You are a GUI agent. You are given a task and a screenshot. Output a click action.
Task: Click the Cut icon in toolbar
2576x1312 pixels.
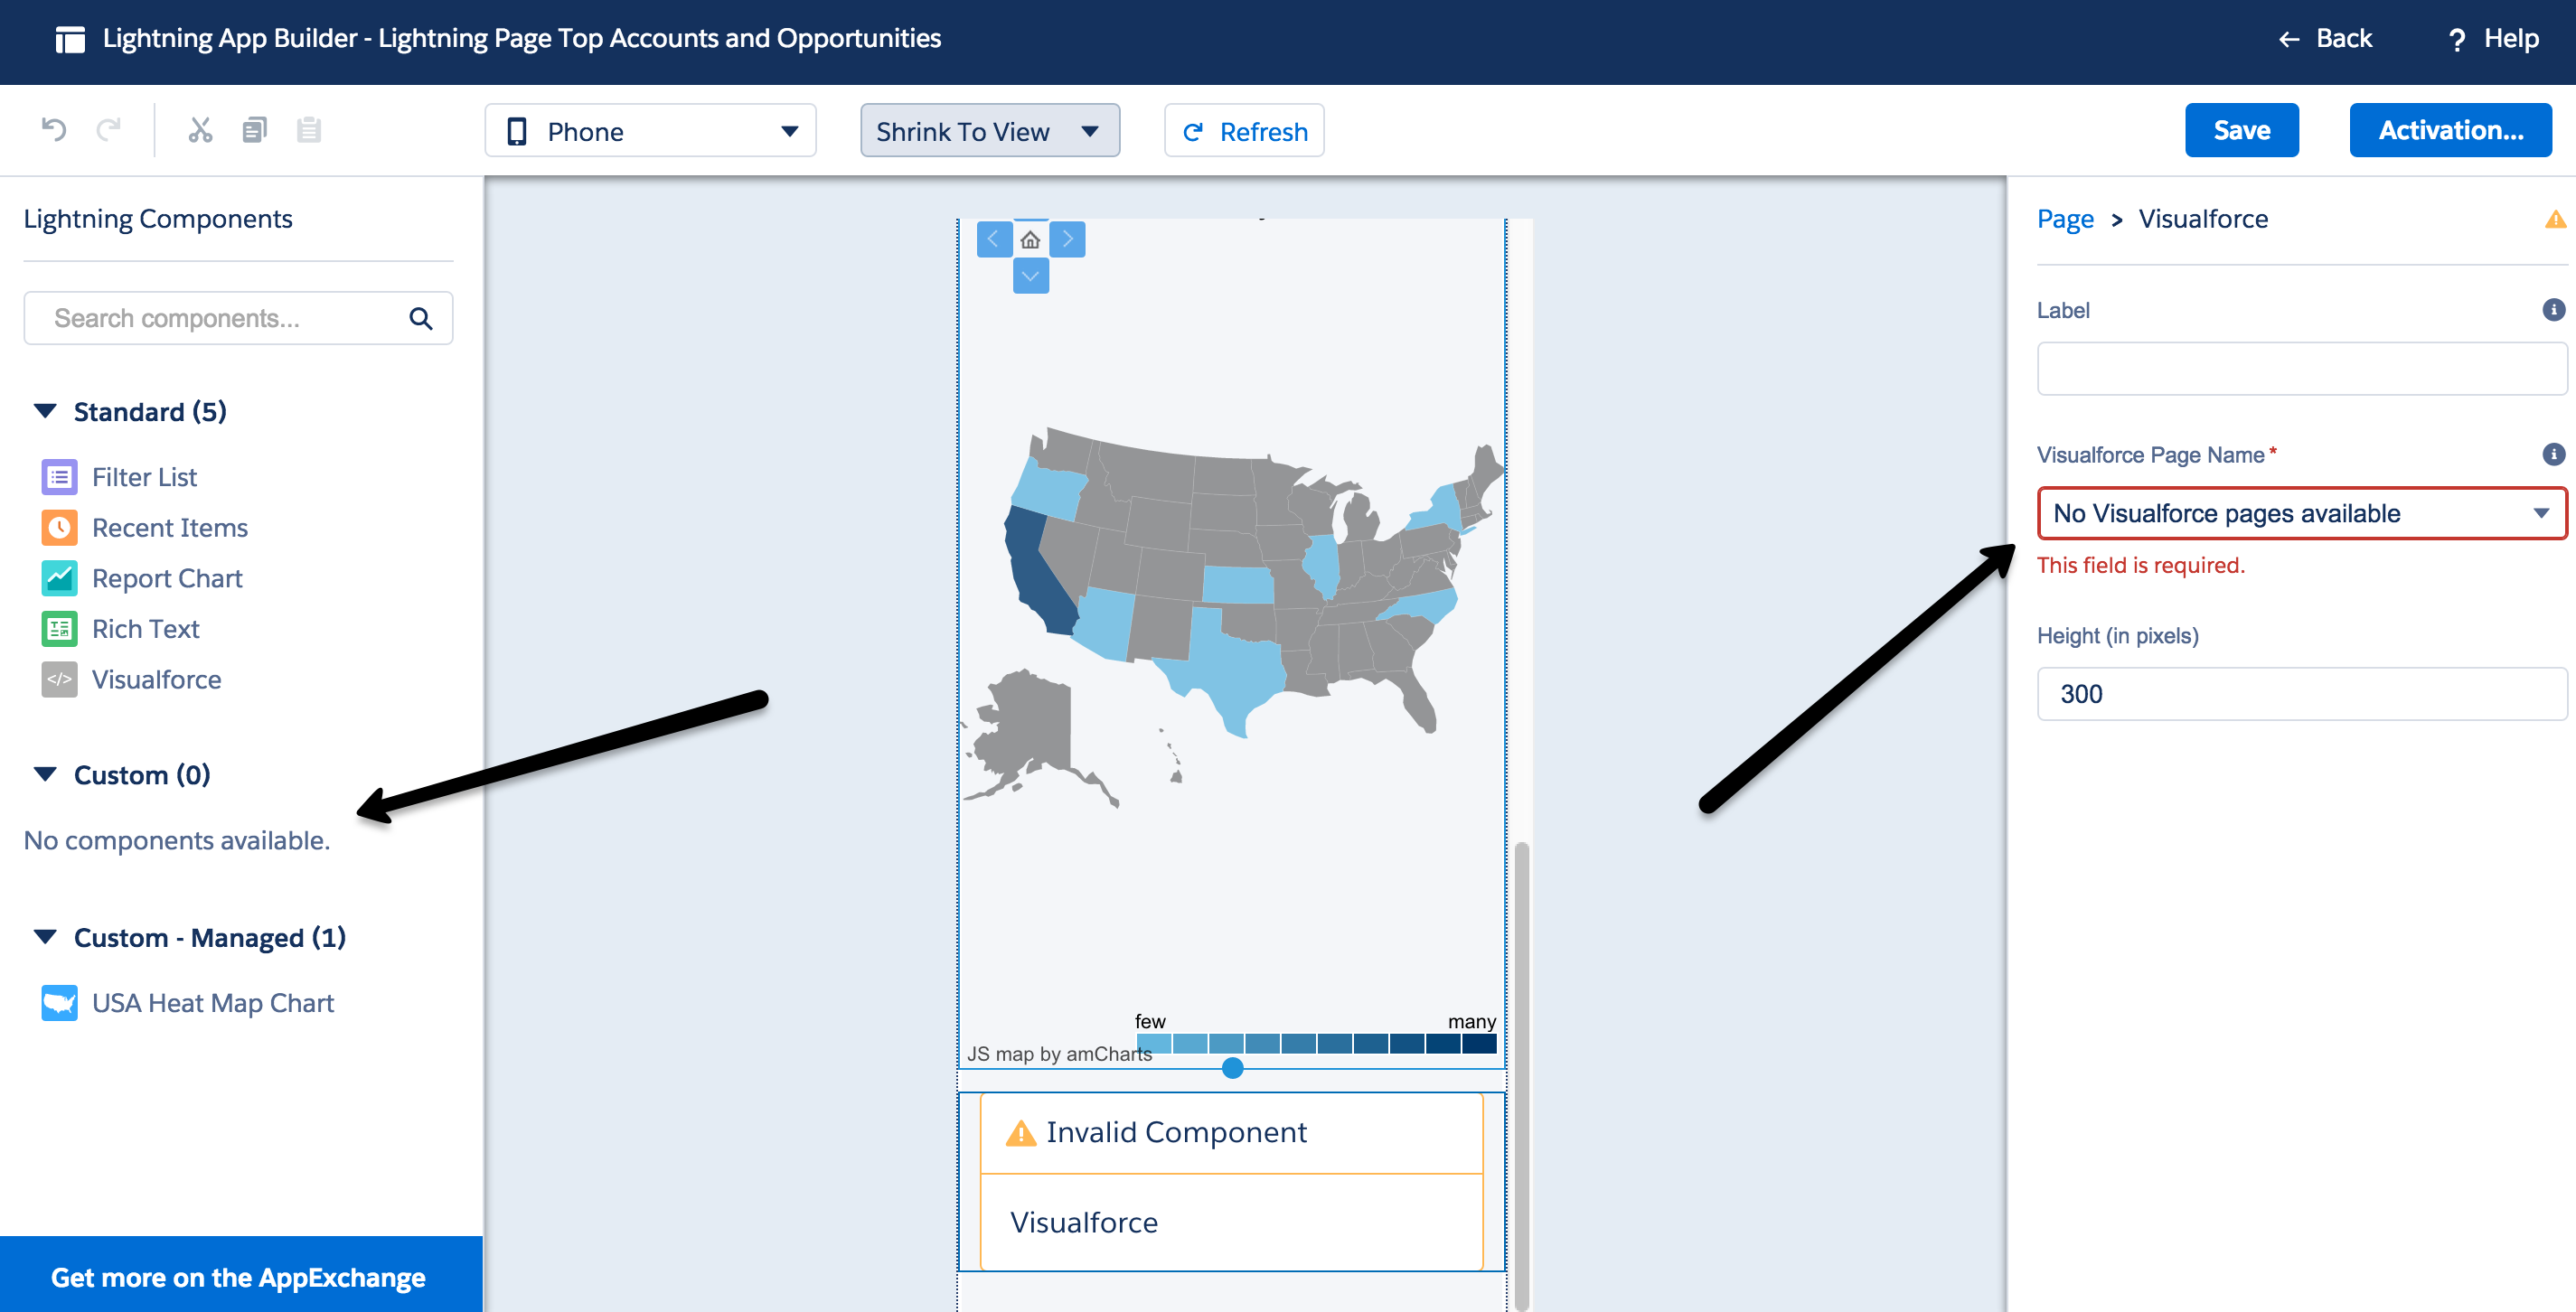[198, 129]
